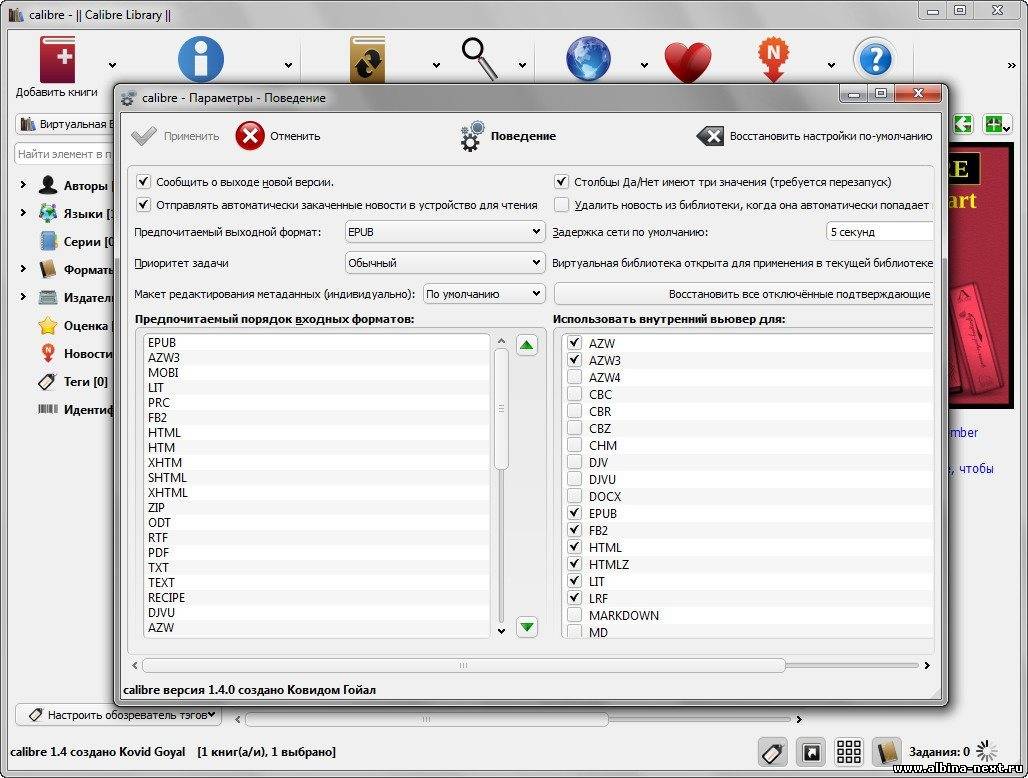Toggle cover grid icon in status bar
This screenshot has width=1028, height=778.
(849, 752)
